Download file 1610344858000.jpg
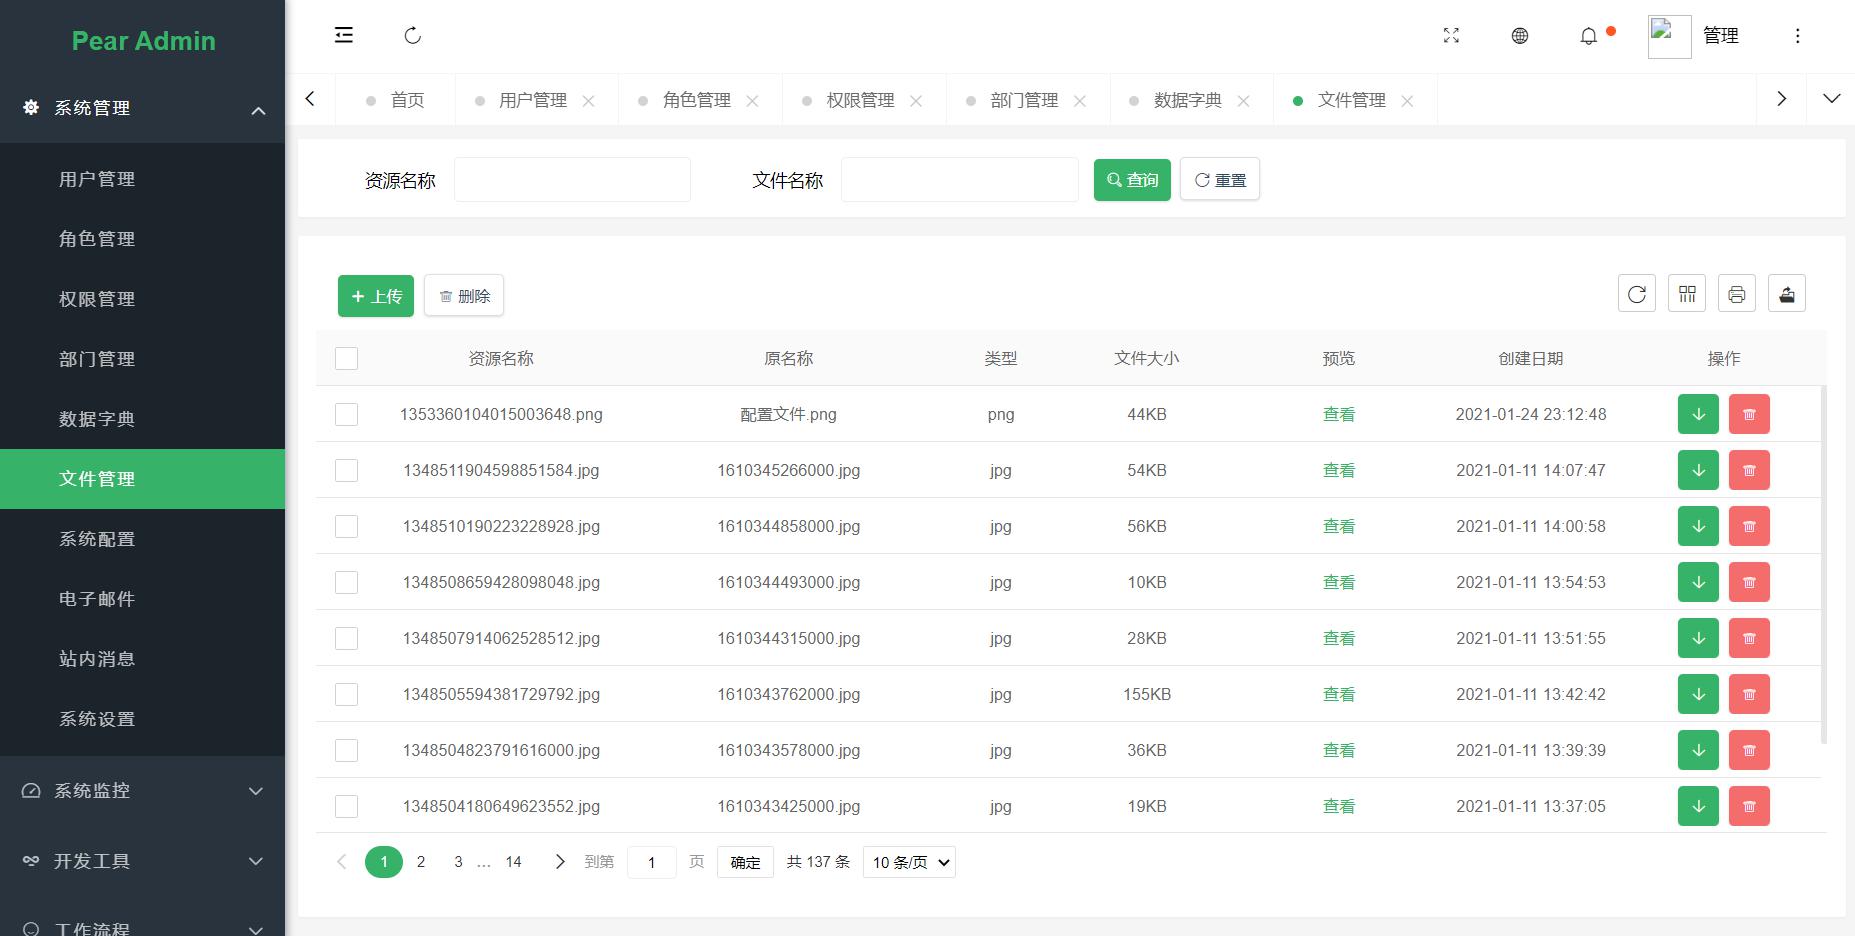1855x936 pixels. click(x=1698, y=526)
